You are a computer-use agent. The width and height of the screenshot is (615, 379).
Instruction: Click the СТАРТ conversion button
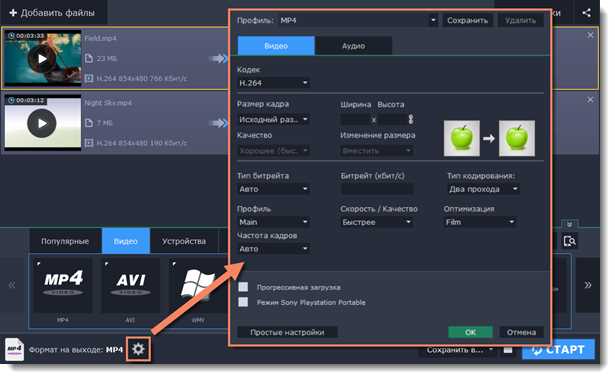tap(559, 349)
